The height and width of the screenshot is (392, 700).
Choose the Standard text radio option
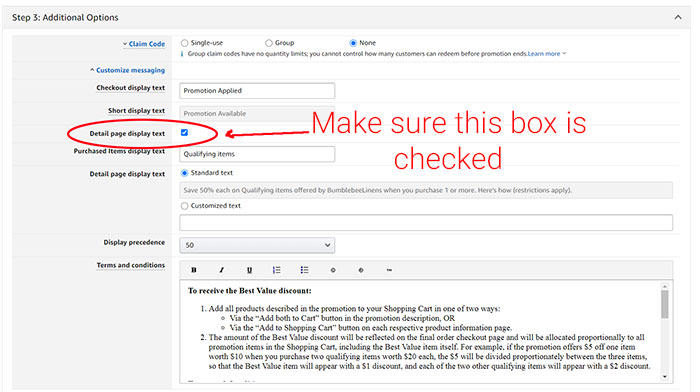184,173
